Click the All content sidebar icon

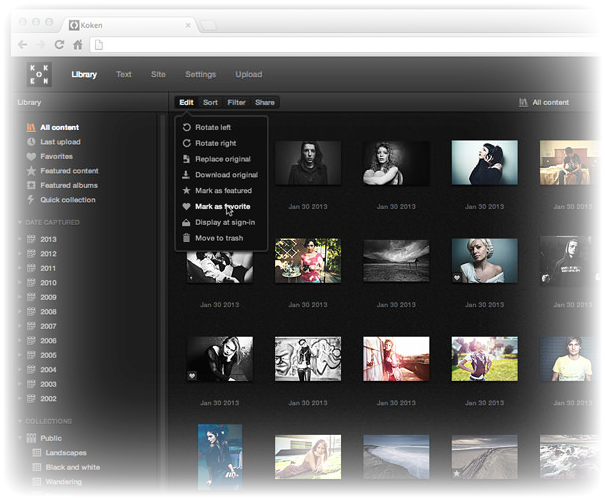click(x=31, y=127)
